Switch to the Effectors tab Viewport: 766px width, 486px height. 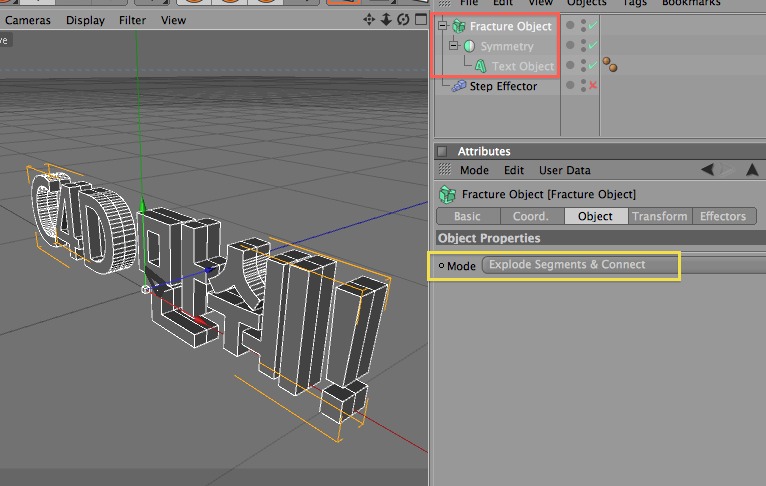click(724, 216)
